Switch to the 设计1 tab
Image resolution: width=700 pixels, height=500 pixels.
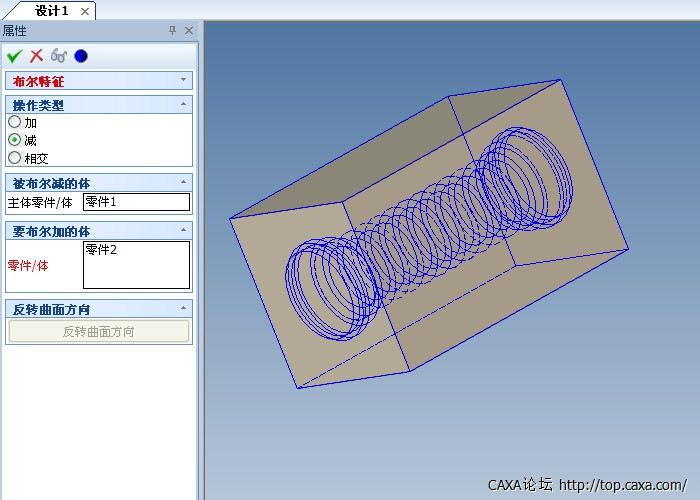[51, 11]
